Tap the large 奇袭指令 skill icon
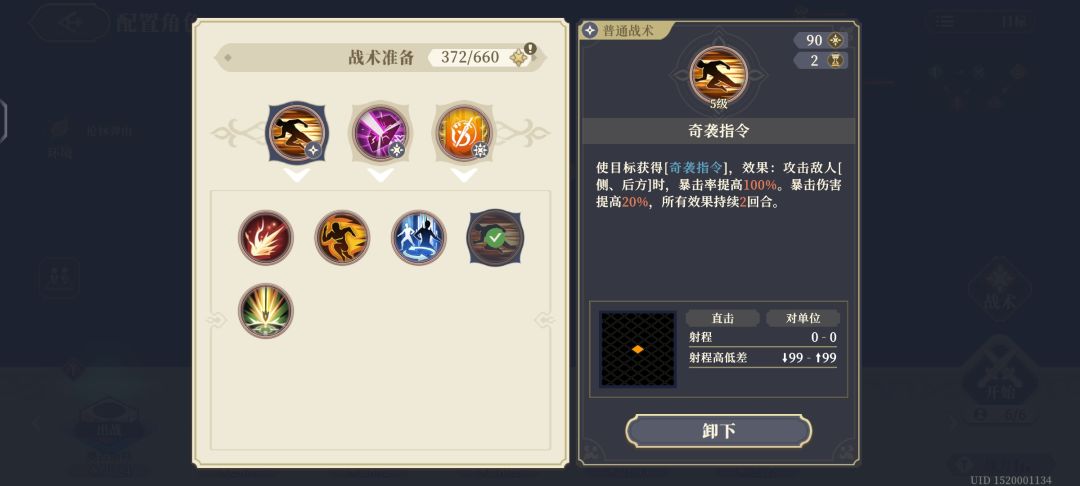The width and height of the screenshot is (1080, 486). click(718, 74)
